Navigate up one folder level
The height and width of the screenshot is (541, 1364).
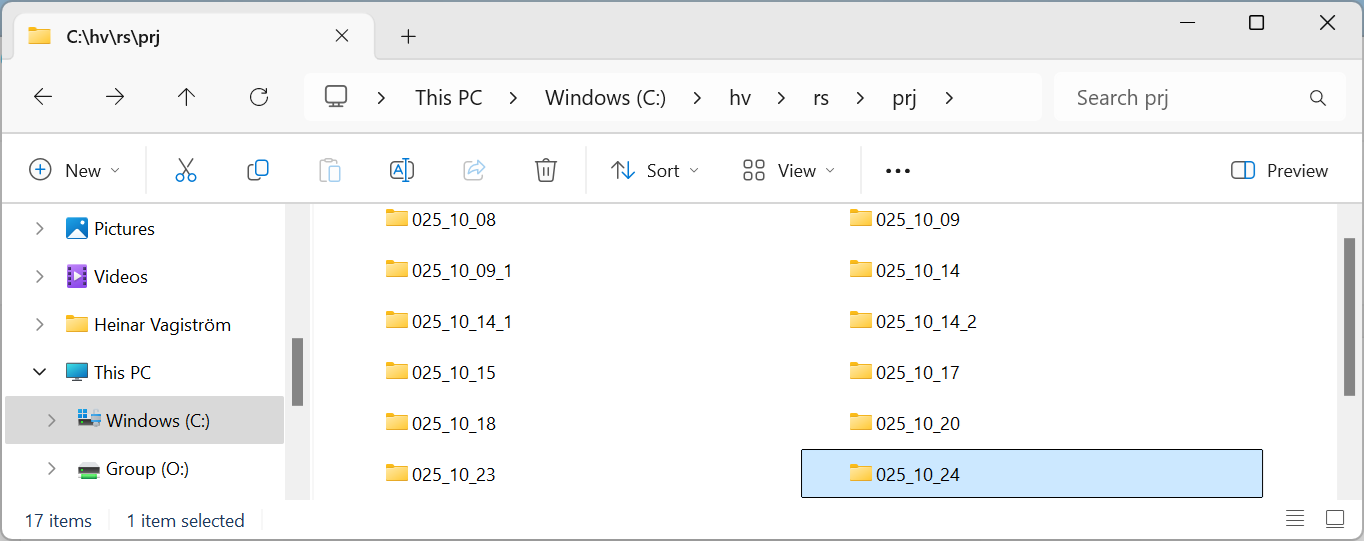(x=186, y=97)
